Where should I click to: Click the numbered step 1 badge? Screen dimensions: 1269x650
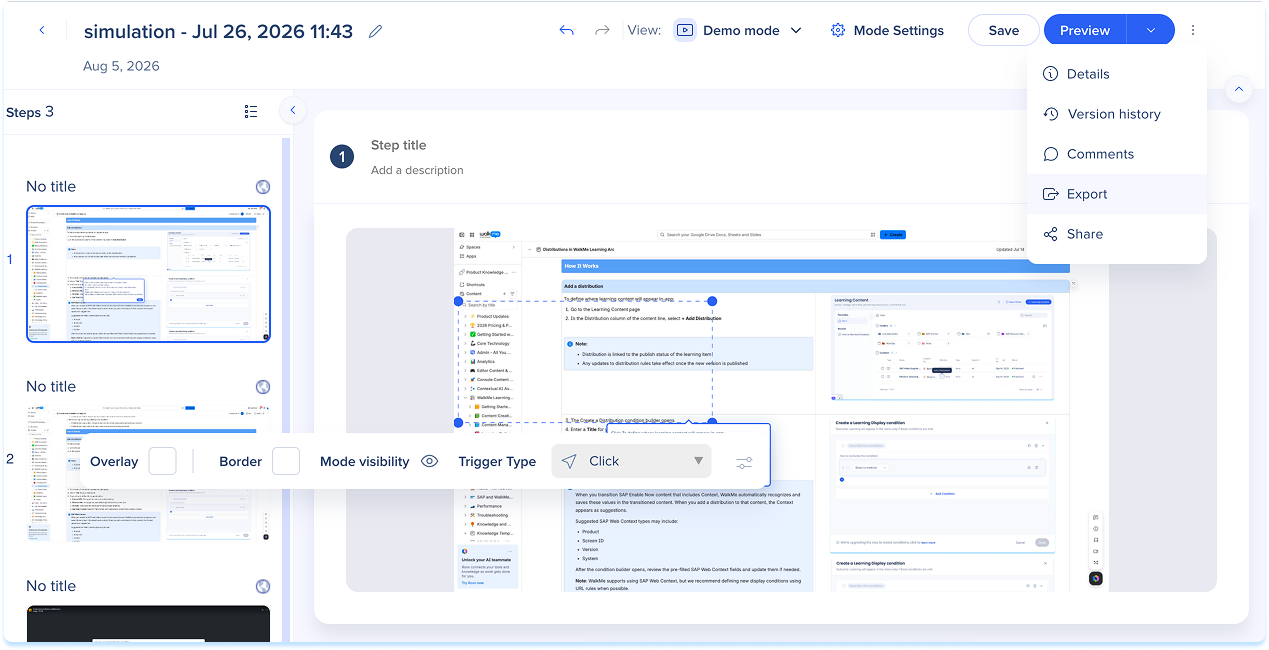342,157
